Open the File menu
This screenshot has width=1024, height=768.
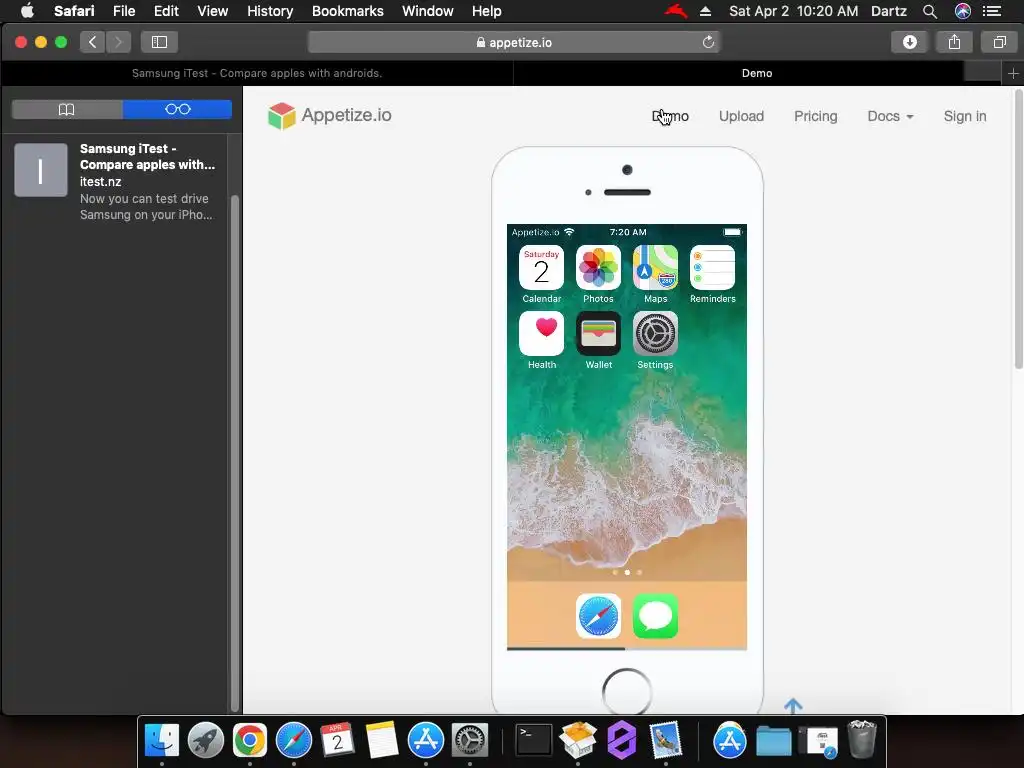(x=124, y=11)
